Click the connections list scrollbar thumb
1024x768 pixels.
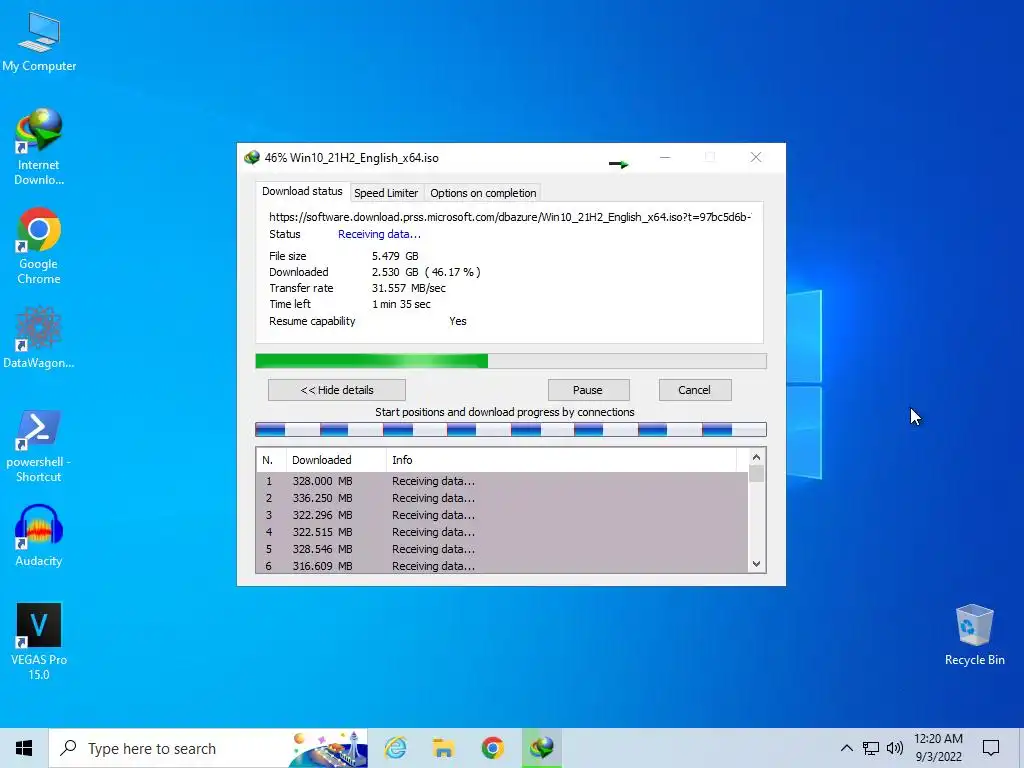point(756,473)
